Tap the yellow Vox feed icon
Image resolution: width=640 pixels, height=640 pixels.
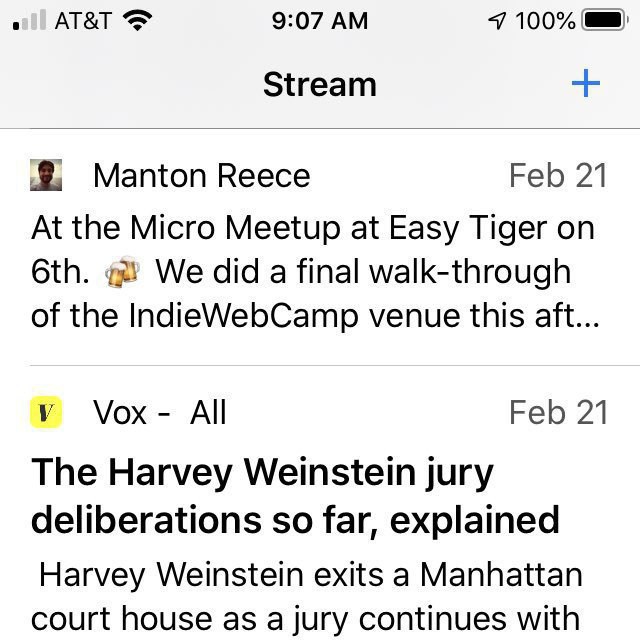click(47, 412)
